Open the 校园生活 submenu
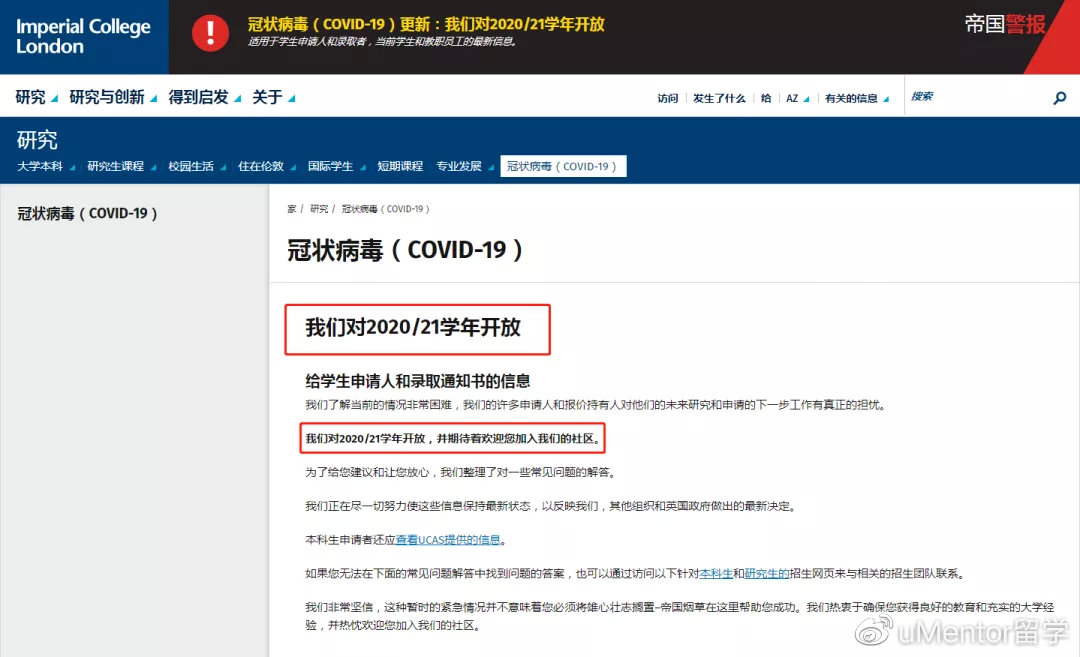 197,167
